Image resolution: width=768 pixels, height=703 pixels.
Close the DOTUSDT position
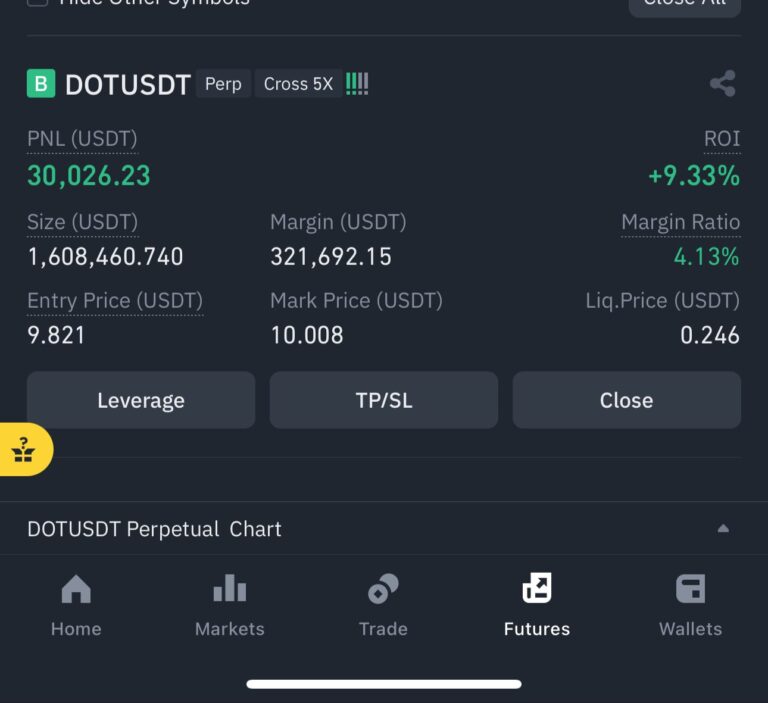pos(626,400)
